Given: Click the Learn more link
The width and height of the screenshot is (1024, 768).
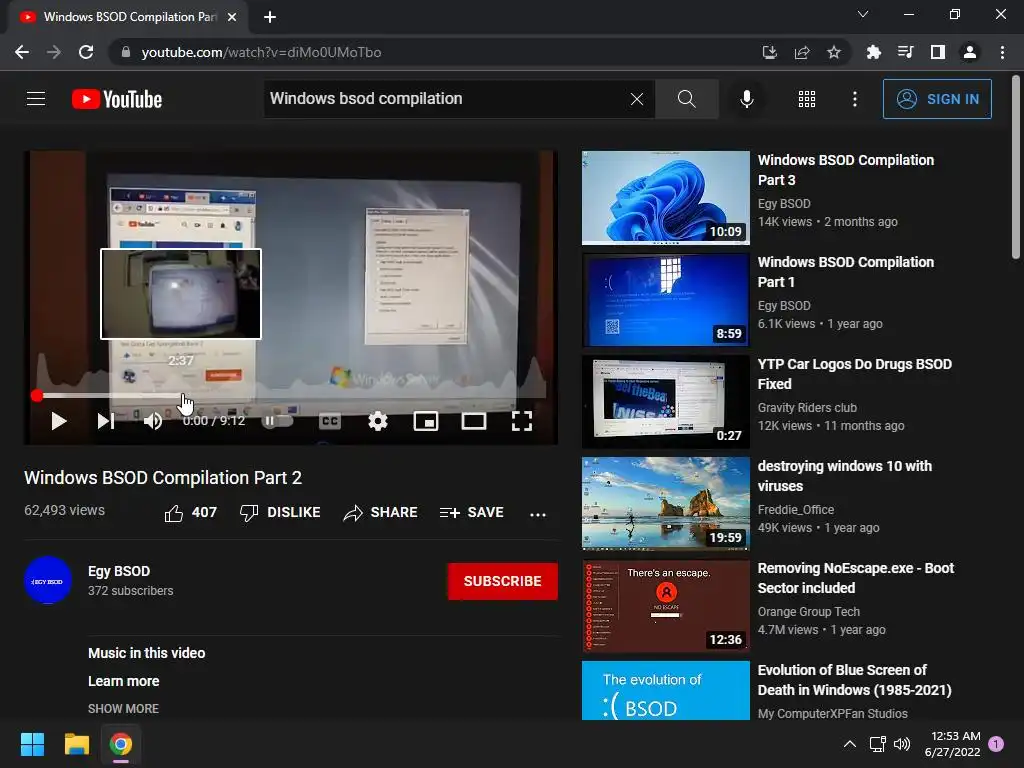Looking at the screenshot, I should coord(123,681).
